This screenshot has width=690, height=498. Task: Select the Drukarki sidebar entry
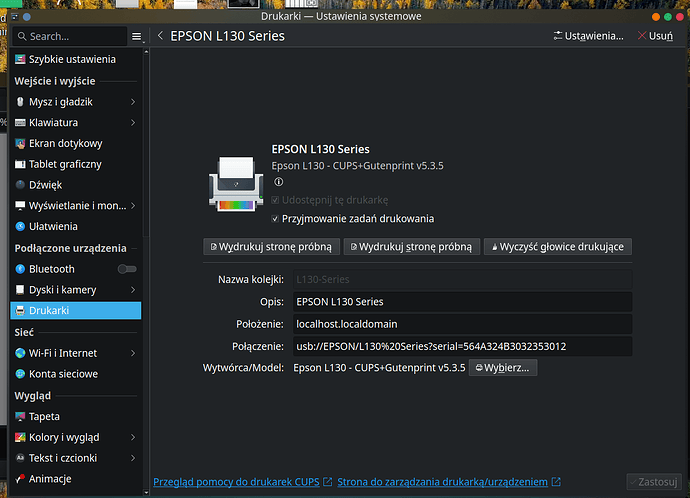tap(76, 311)
